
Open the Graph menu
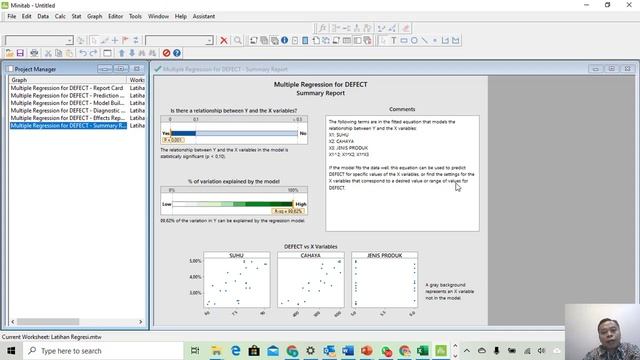pyautogui.click(x=94, y=16)
